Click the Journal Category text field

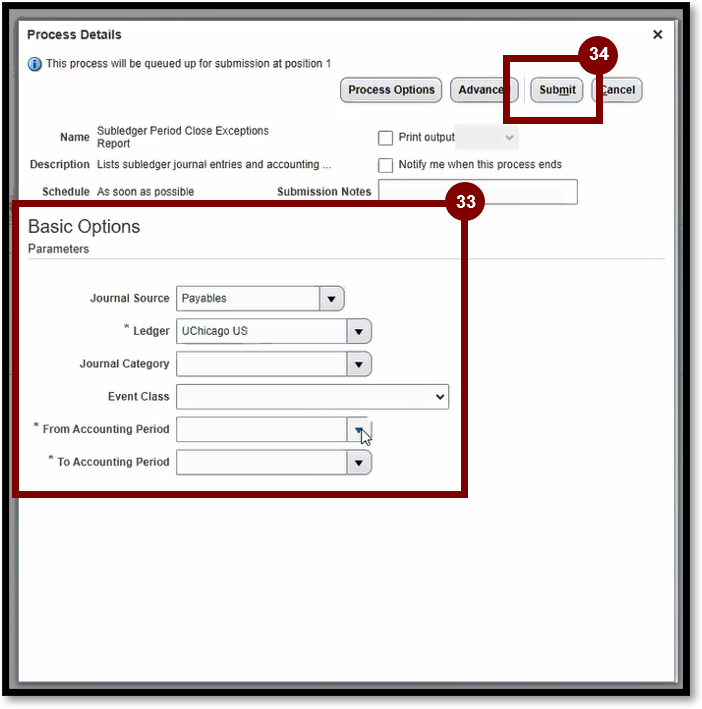click(x=260, y=364)
